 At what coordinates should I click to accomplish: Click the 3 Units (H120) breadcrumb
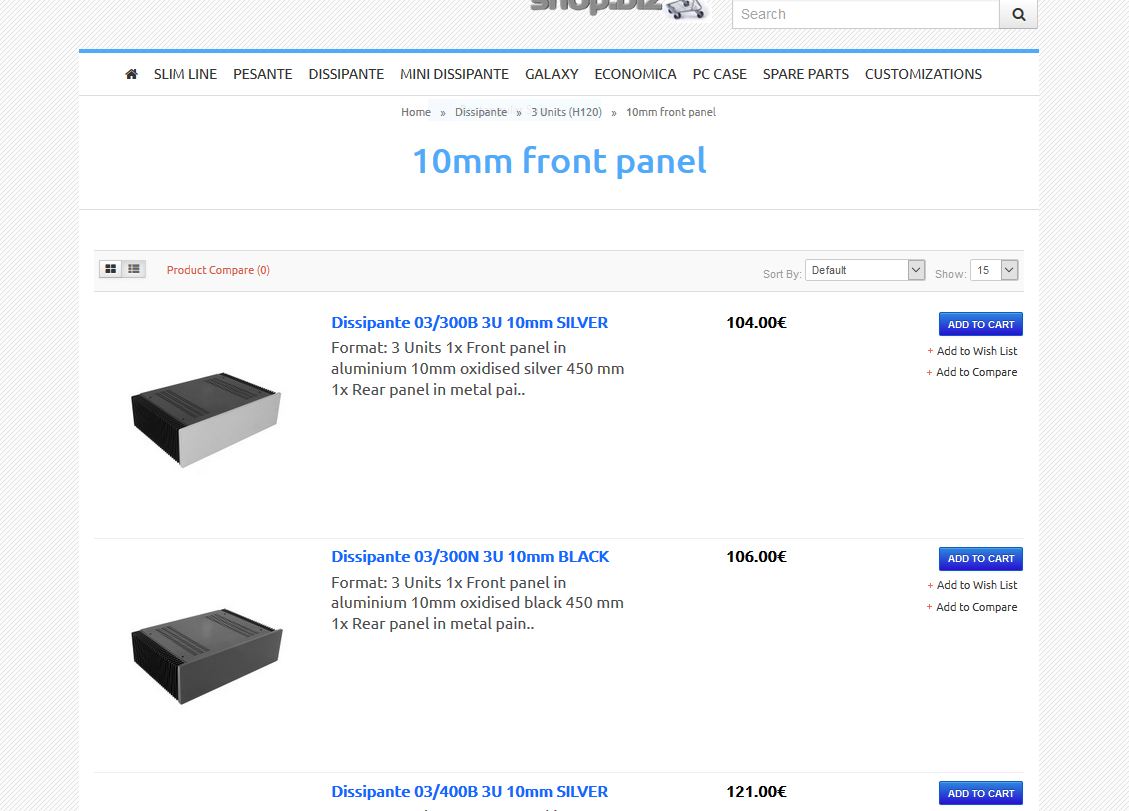tap(566, 112)
